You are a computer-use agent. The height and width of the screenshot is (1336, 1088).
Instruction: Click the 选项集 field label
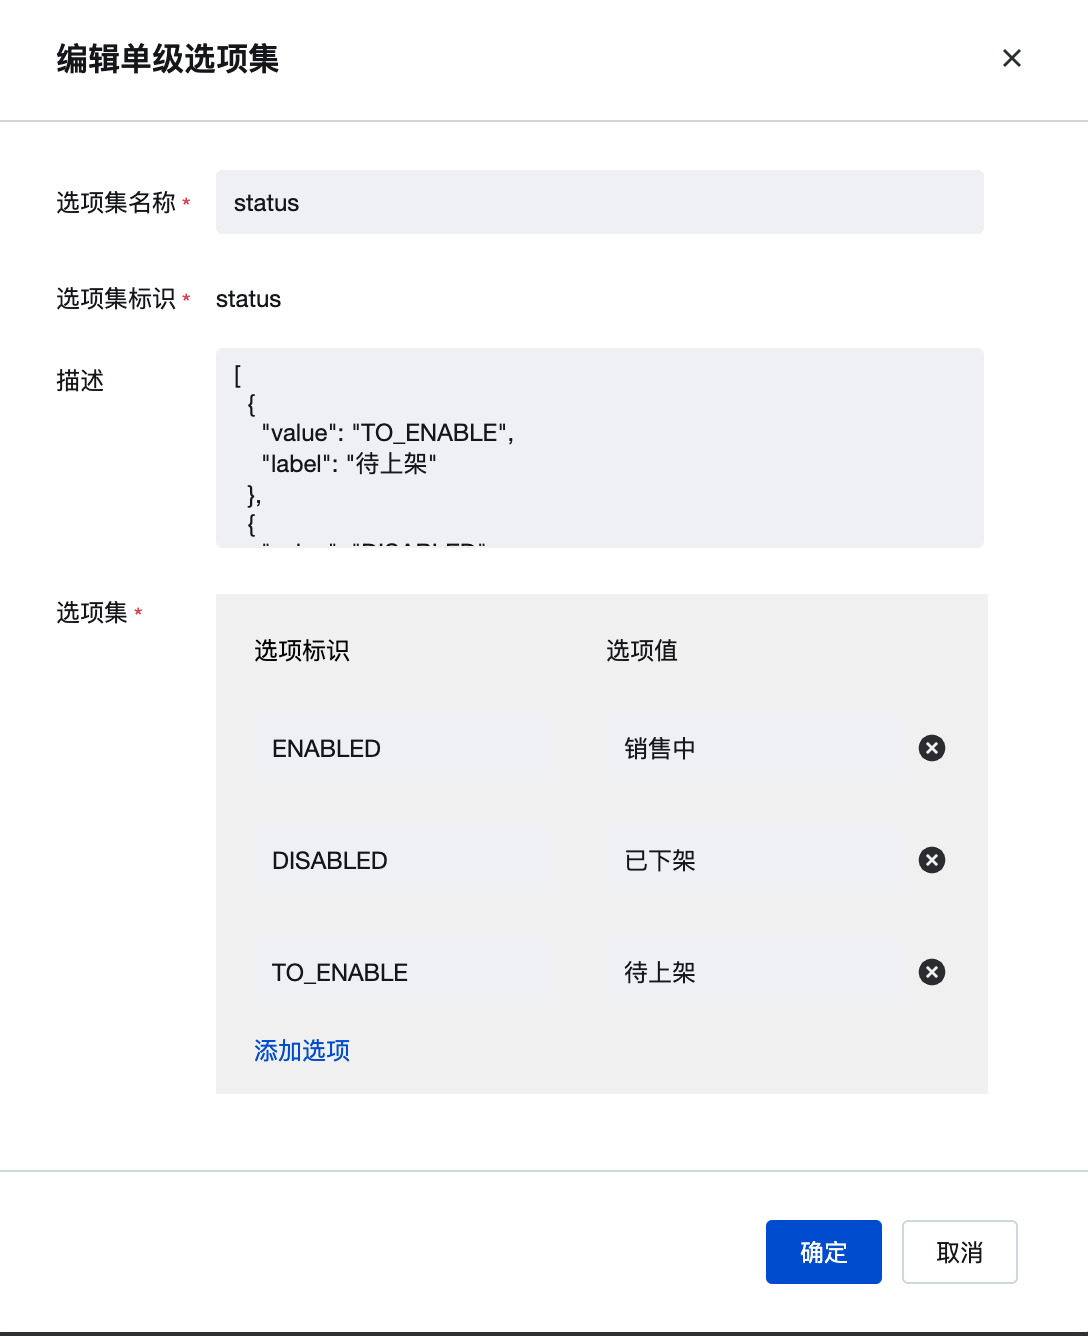[92, 612]
